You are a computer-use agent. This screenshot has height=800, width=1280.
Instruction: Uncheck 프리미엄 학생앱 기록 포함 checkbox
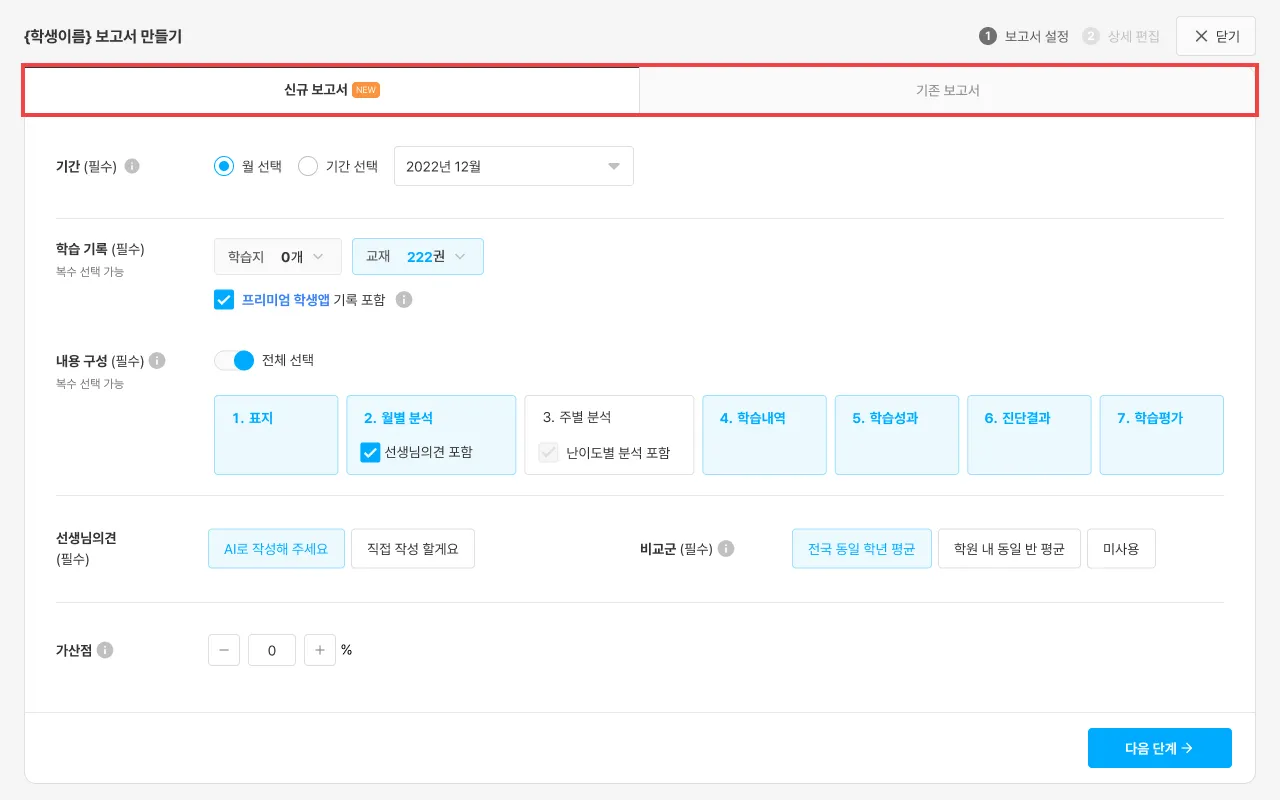coord(224,300)
